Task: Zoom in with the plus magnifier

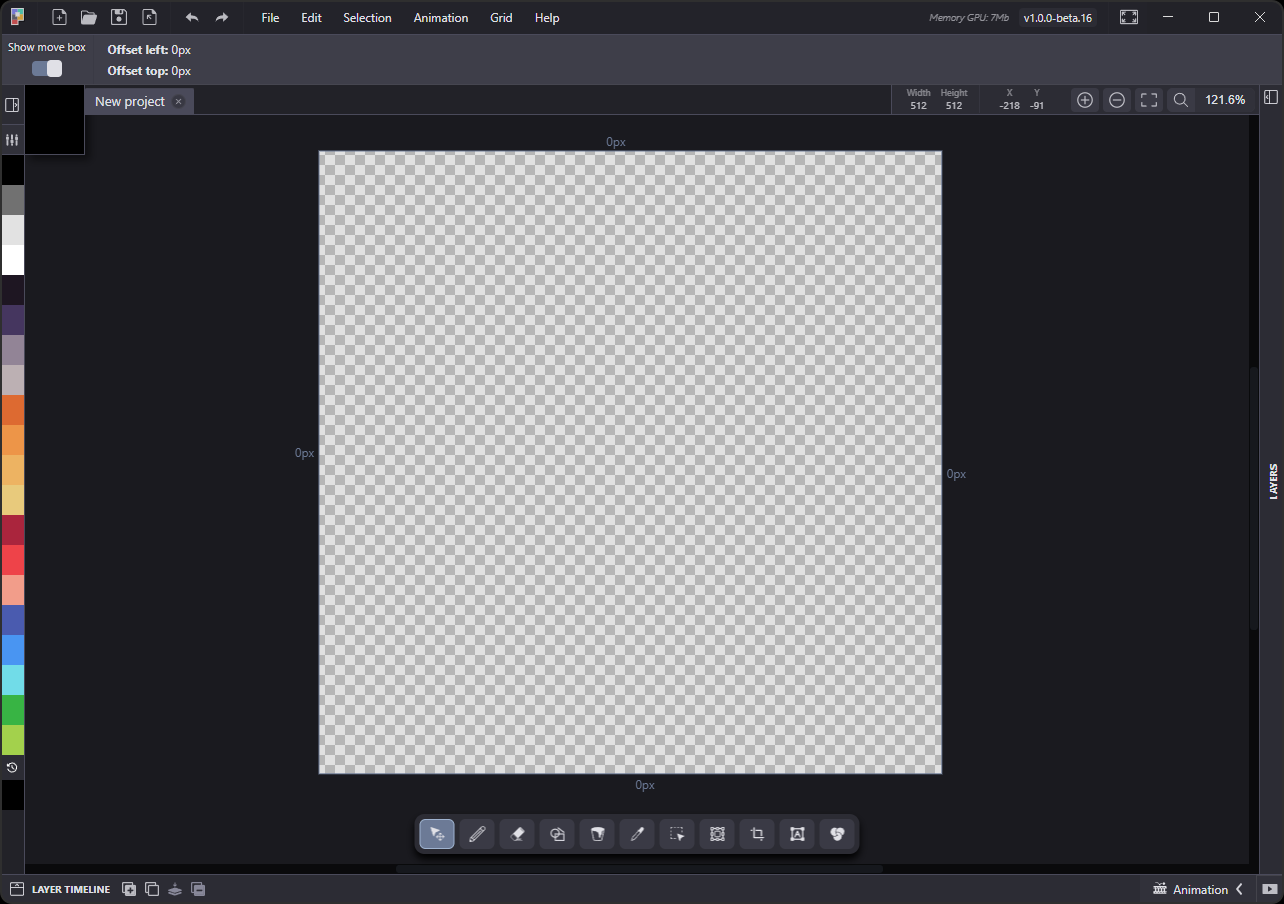Action: pyautogui.click(x=1085, y=100)
